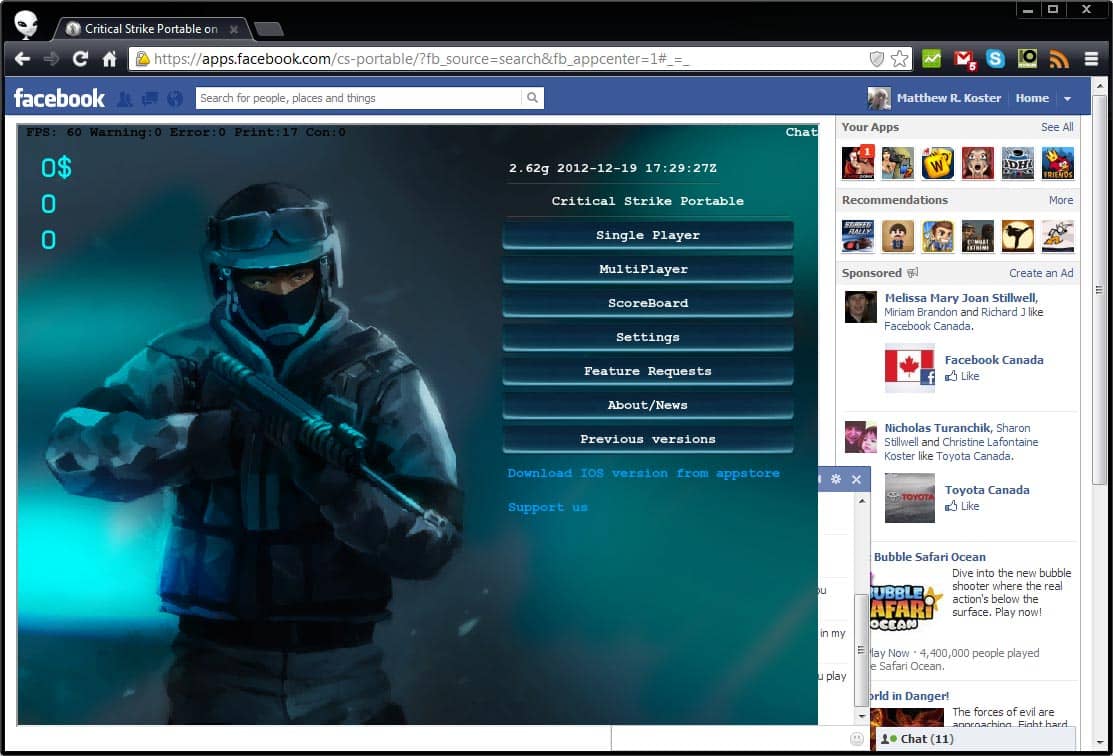Open Facebook messages icon
Viewport: 1113px width, 756px height.
pos(150,99)
